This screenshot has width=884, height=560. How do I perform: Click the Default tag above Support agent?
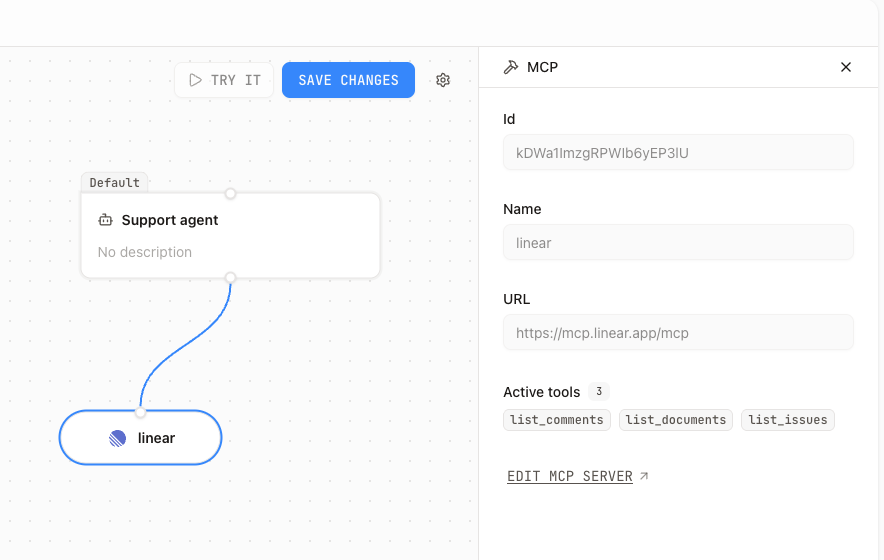(114, 183)
